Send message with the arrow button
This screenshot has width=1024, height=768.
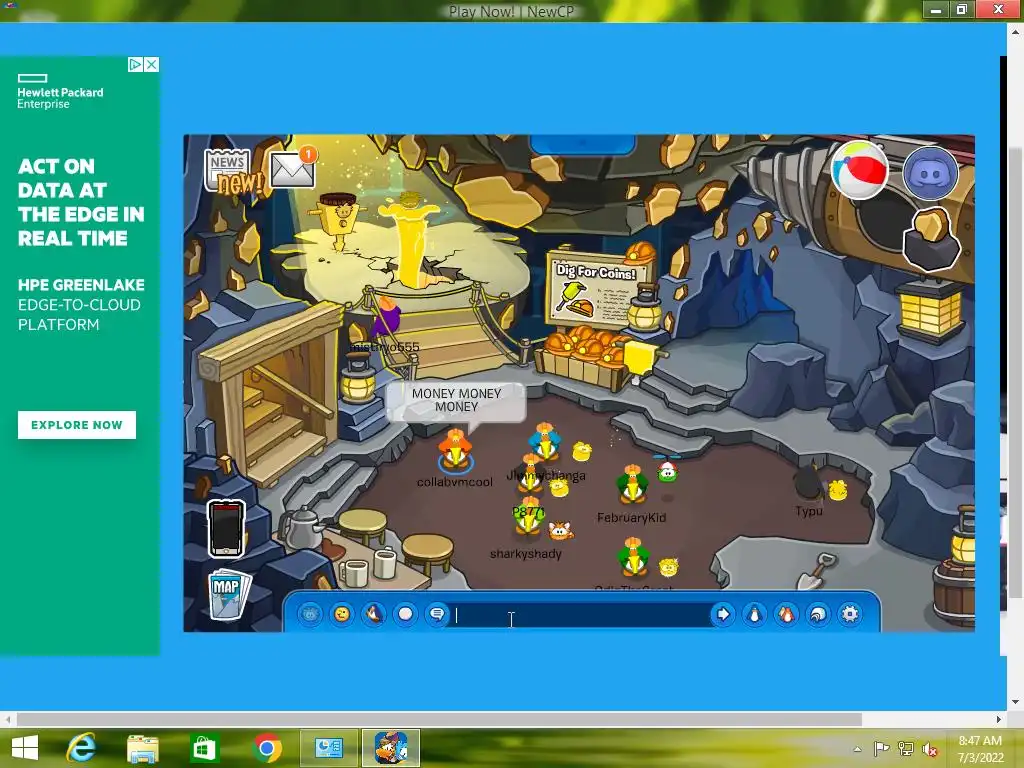pyautogui.click(x=723, y=614)
